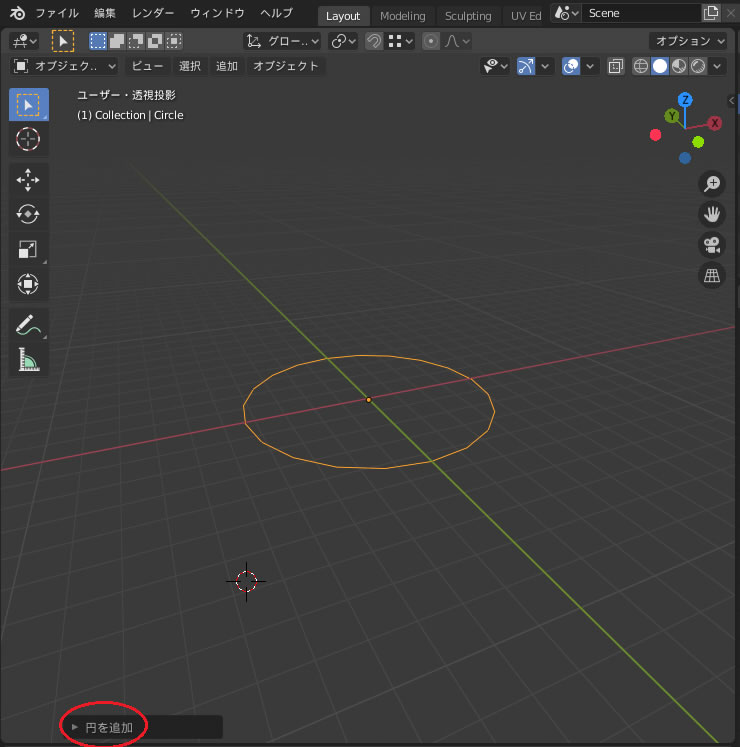Select the Transform tool
The image size is (740, 747).
(28, 284)
